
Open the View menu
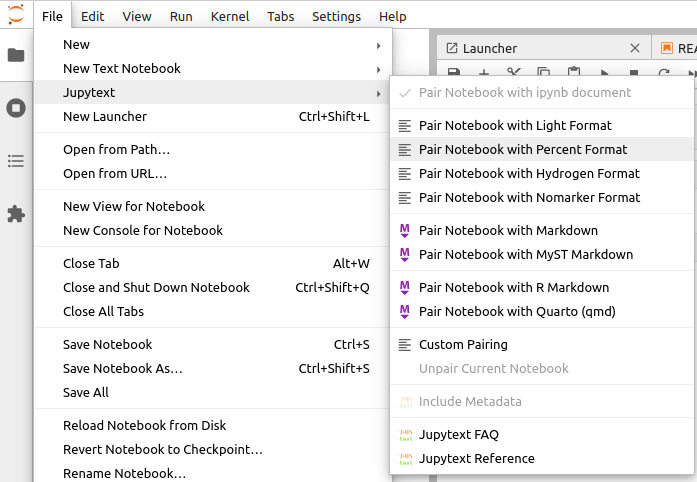tap(137, 16)
